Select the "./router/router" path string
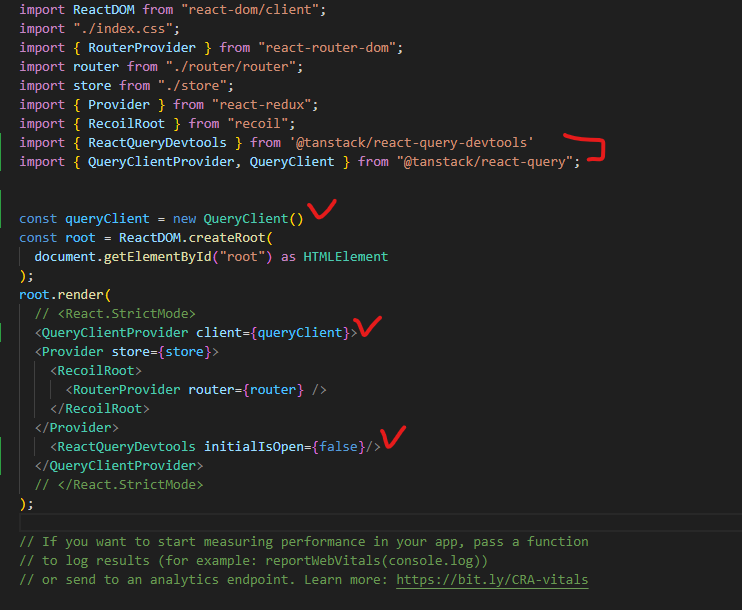The height and width of the screenshot is (610, 742). pos(230,67)
